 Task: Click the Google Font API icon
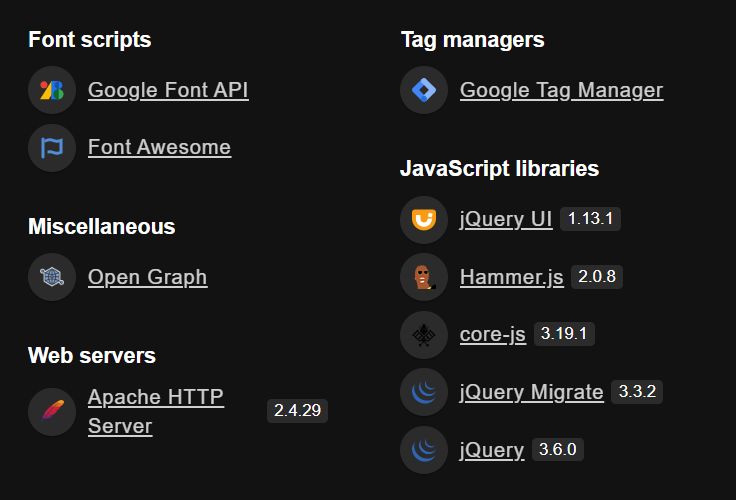click(52, 90)
